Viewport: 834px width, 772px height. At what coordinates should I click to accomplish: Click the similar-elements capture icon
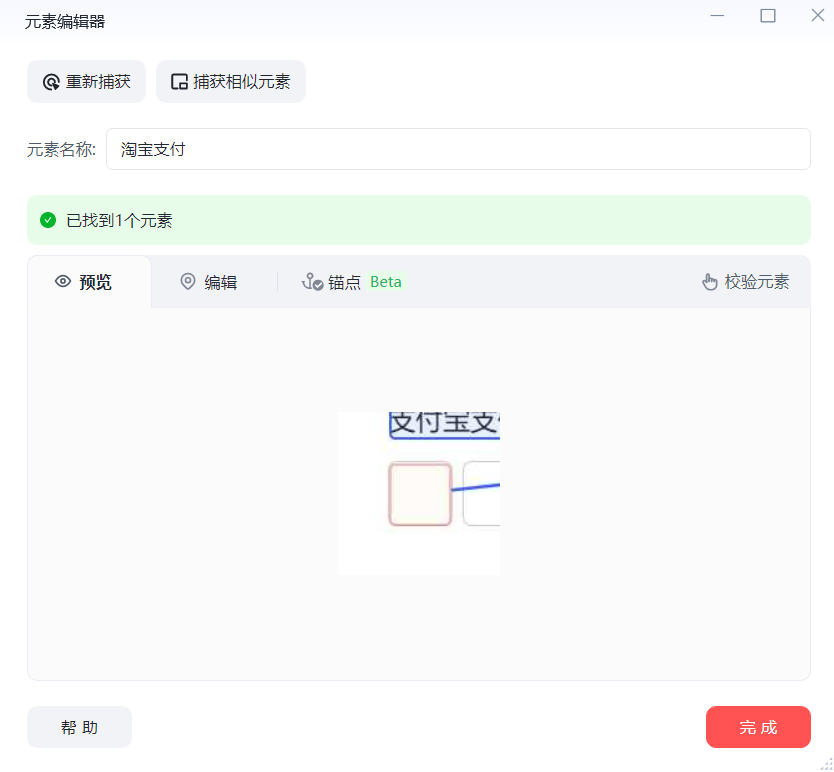click(179, 82)
